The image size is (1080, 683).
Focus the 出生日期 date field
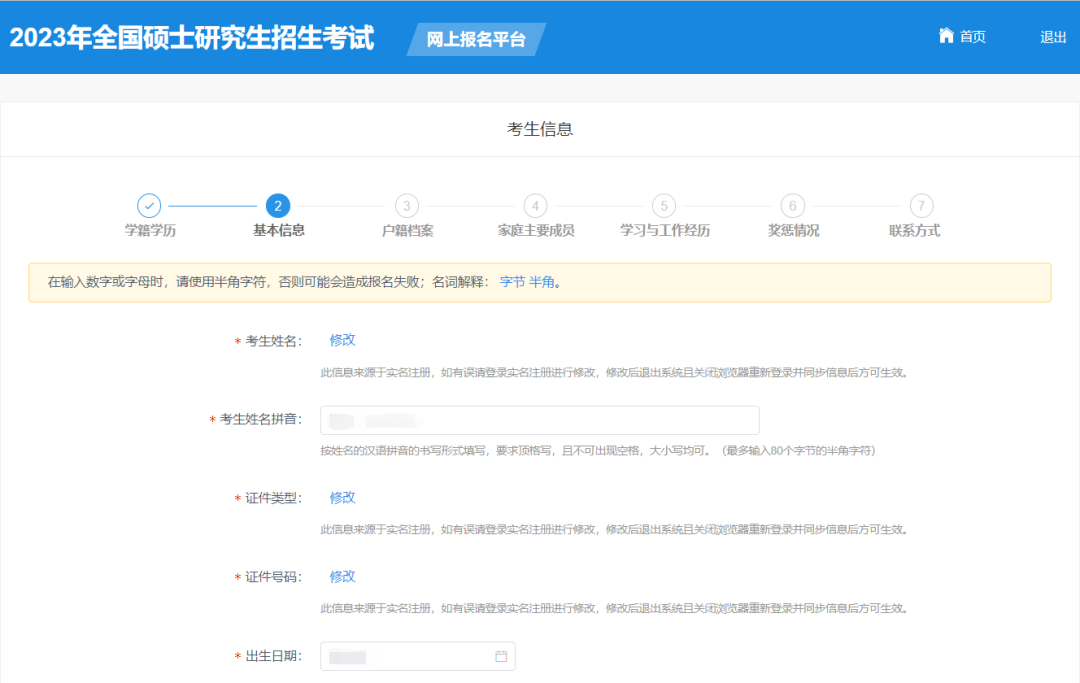tap(417, 656)
